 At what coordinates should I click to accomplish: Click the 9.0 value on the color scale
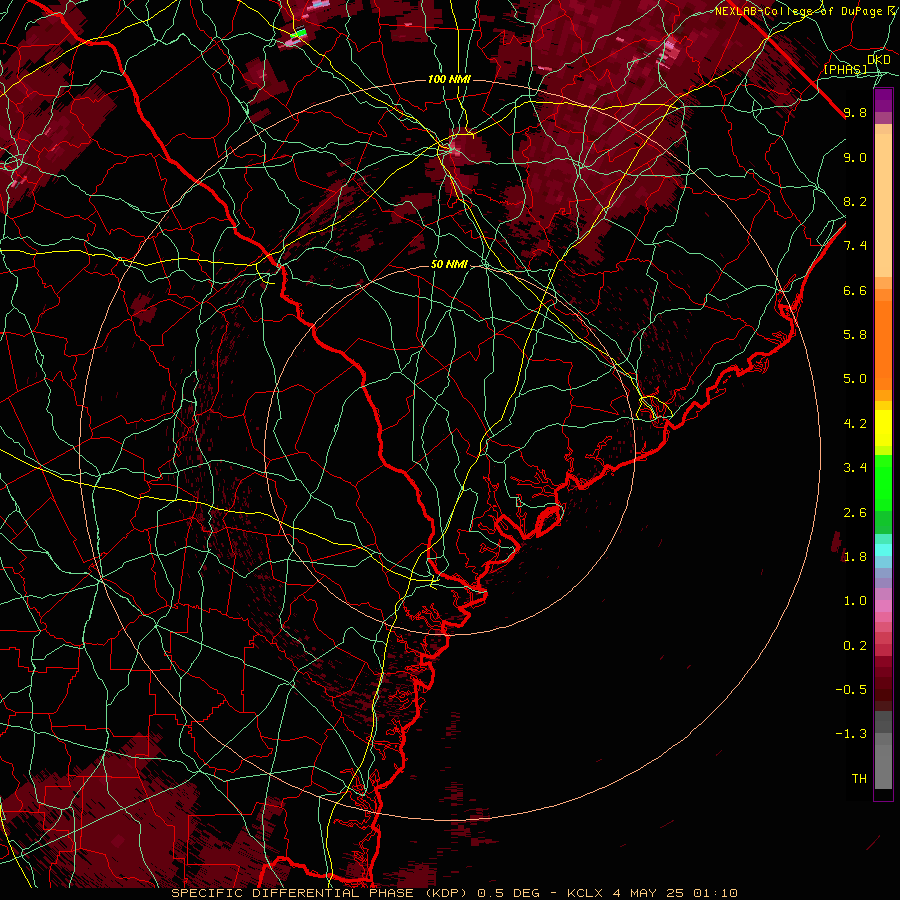(855, 157)
